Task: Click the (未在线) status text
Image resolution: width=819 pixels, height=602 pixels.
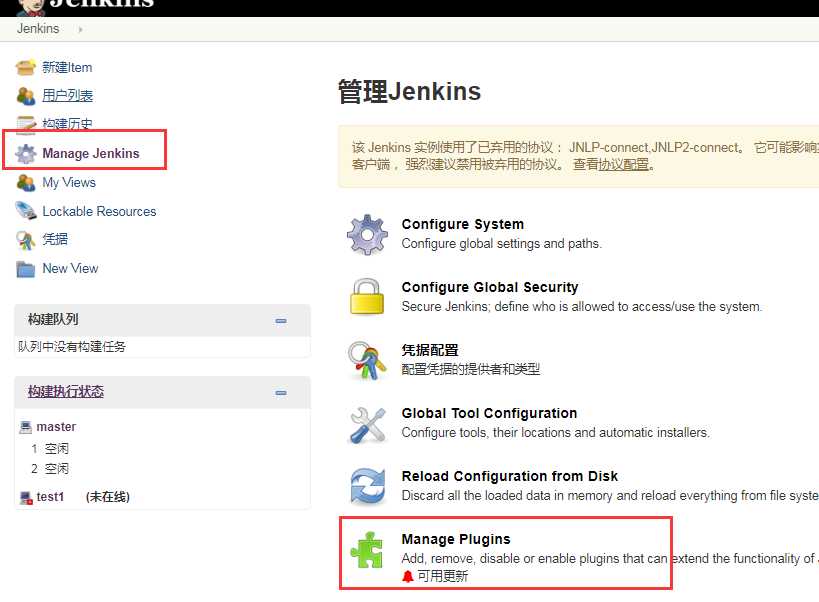Action: [x=108, y=497]
